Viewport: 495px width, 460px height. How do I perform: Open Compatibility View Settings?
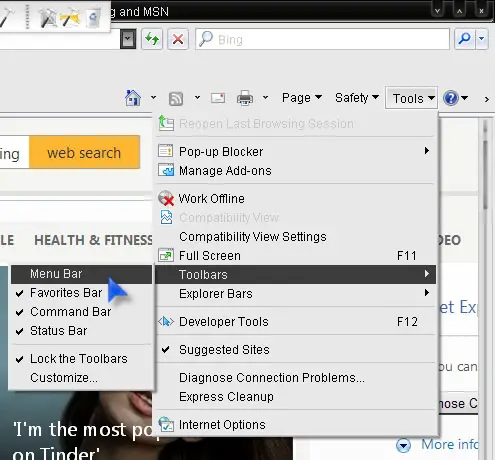(x=295, y=237)
